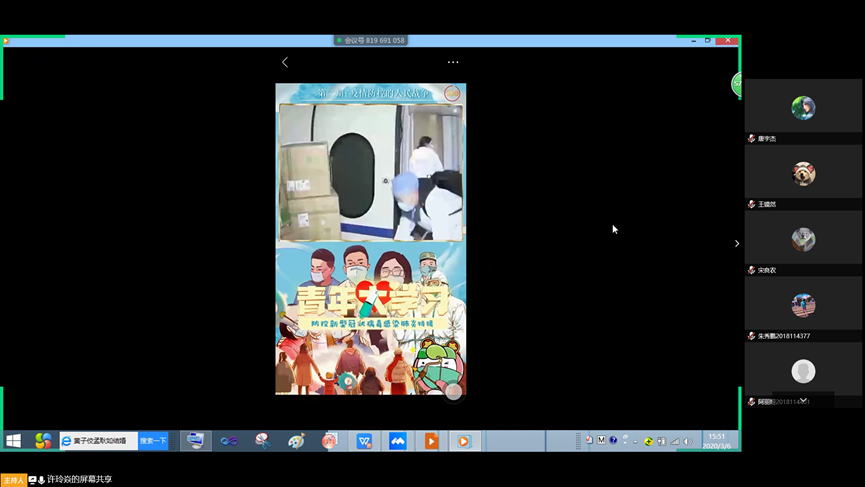Click the name label 康宇杰

tap(767, 138)
